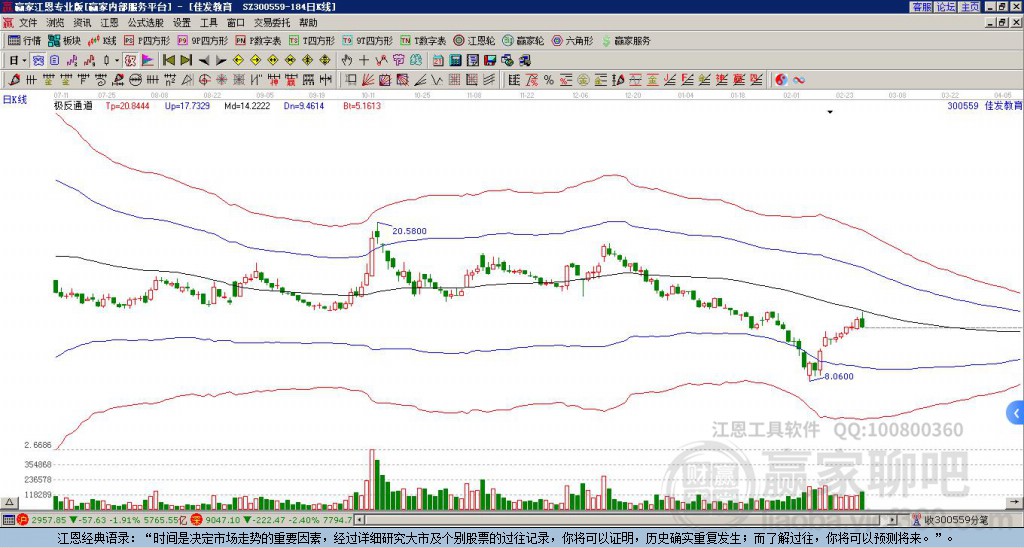Open the 交易委托 menu

coord(272,23)
